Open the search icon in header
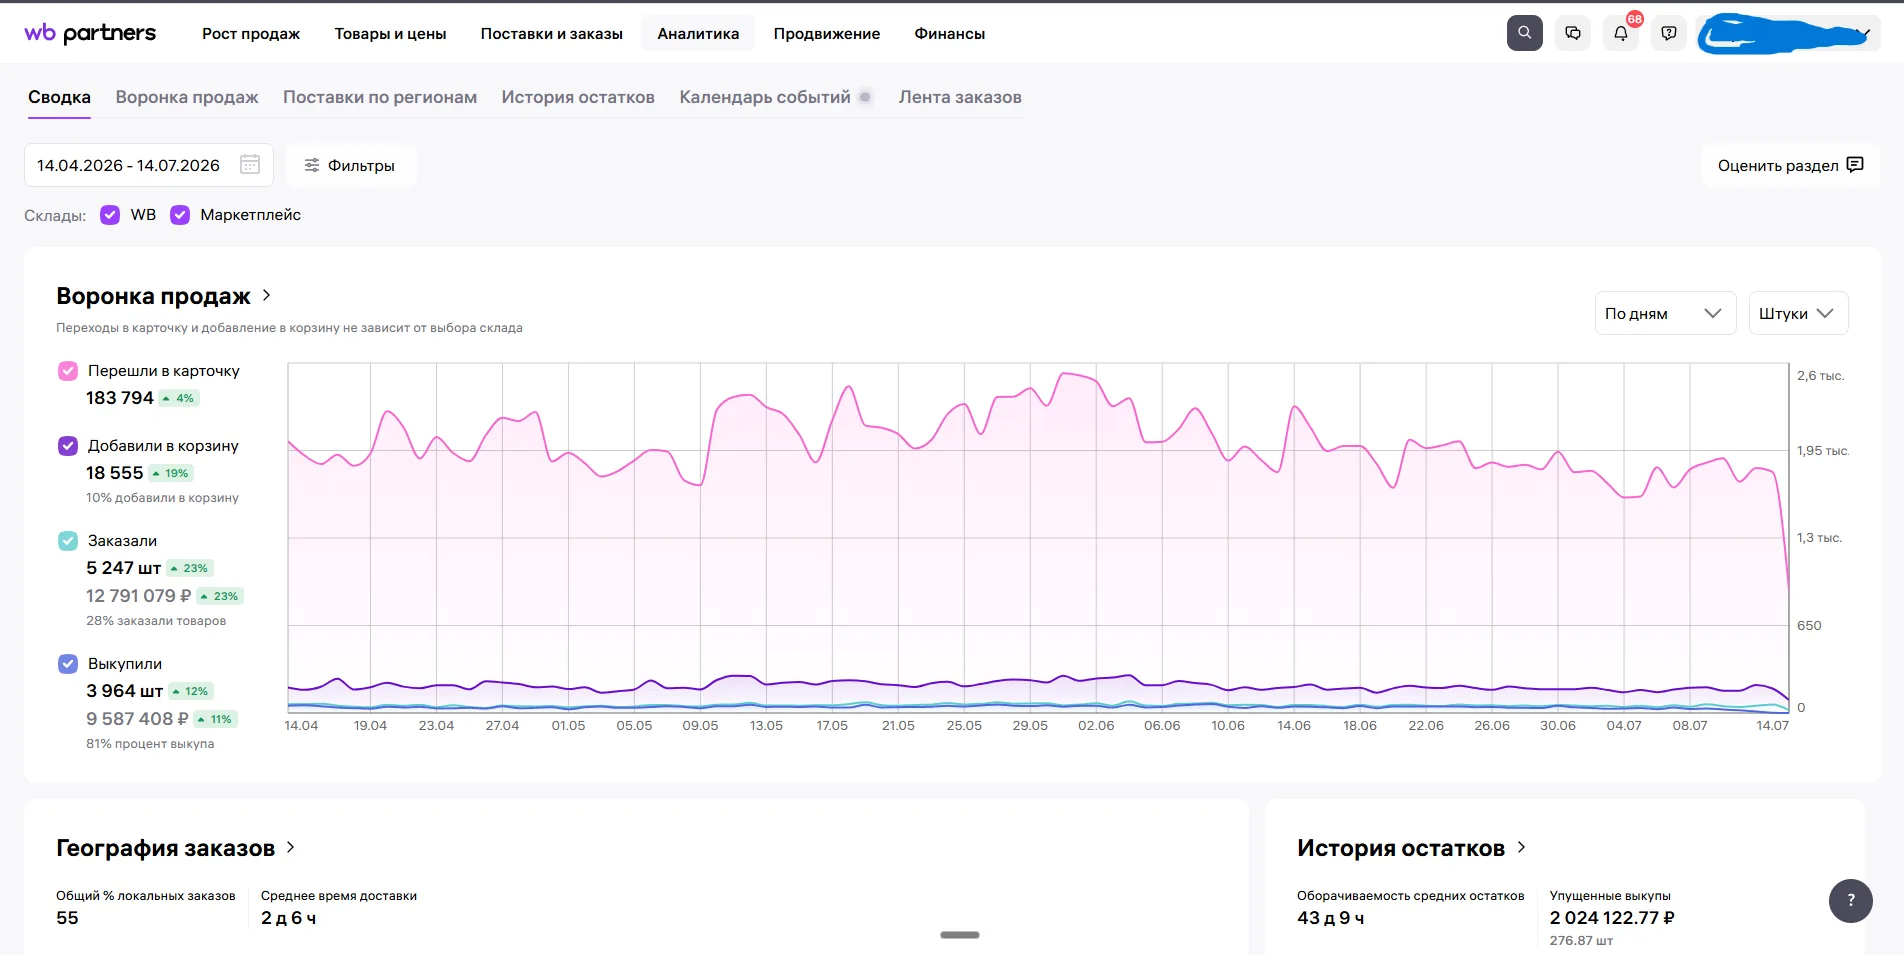The height and width of the screenshot is (955, 1904). 1524,33
